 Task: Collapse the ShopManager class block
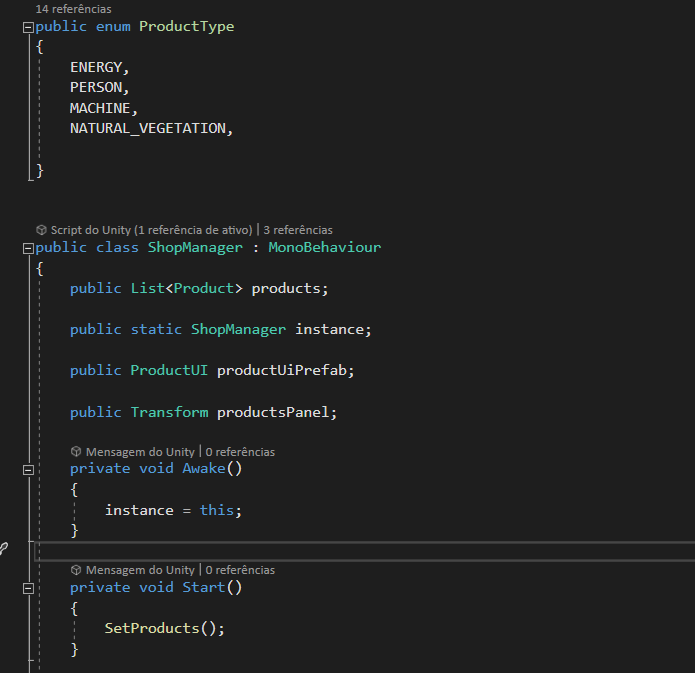coord(28,248)
